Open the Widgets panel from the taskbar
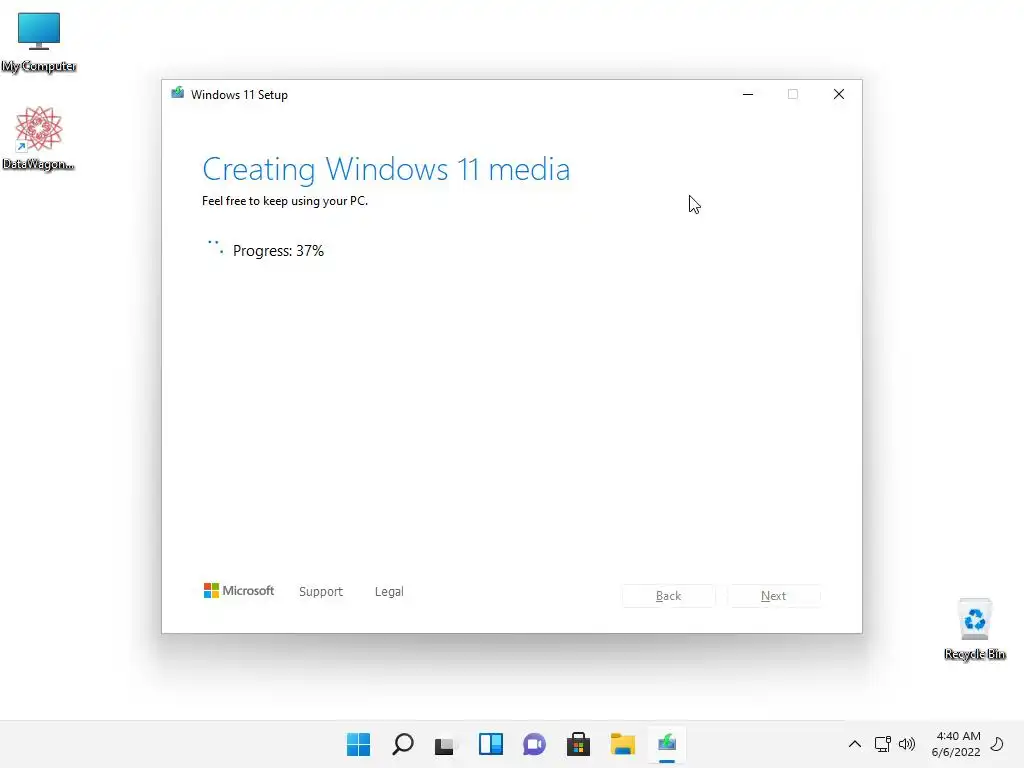 (490, 744)
